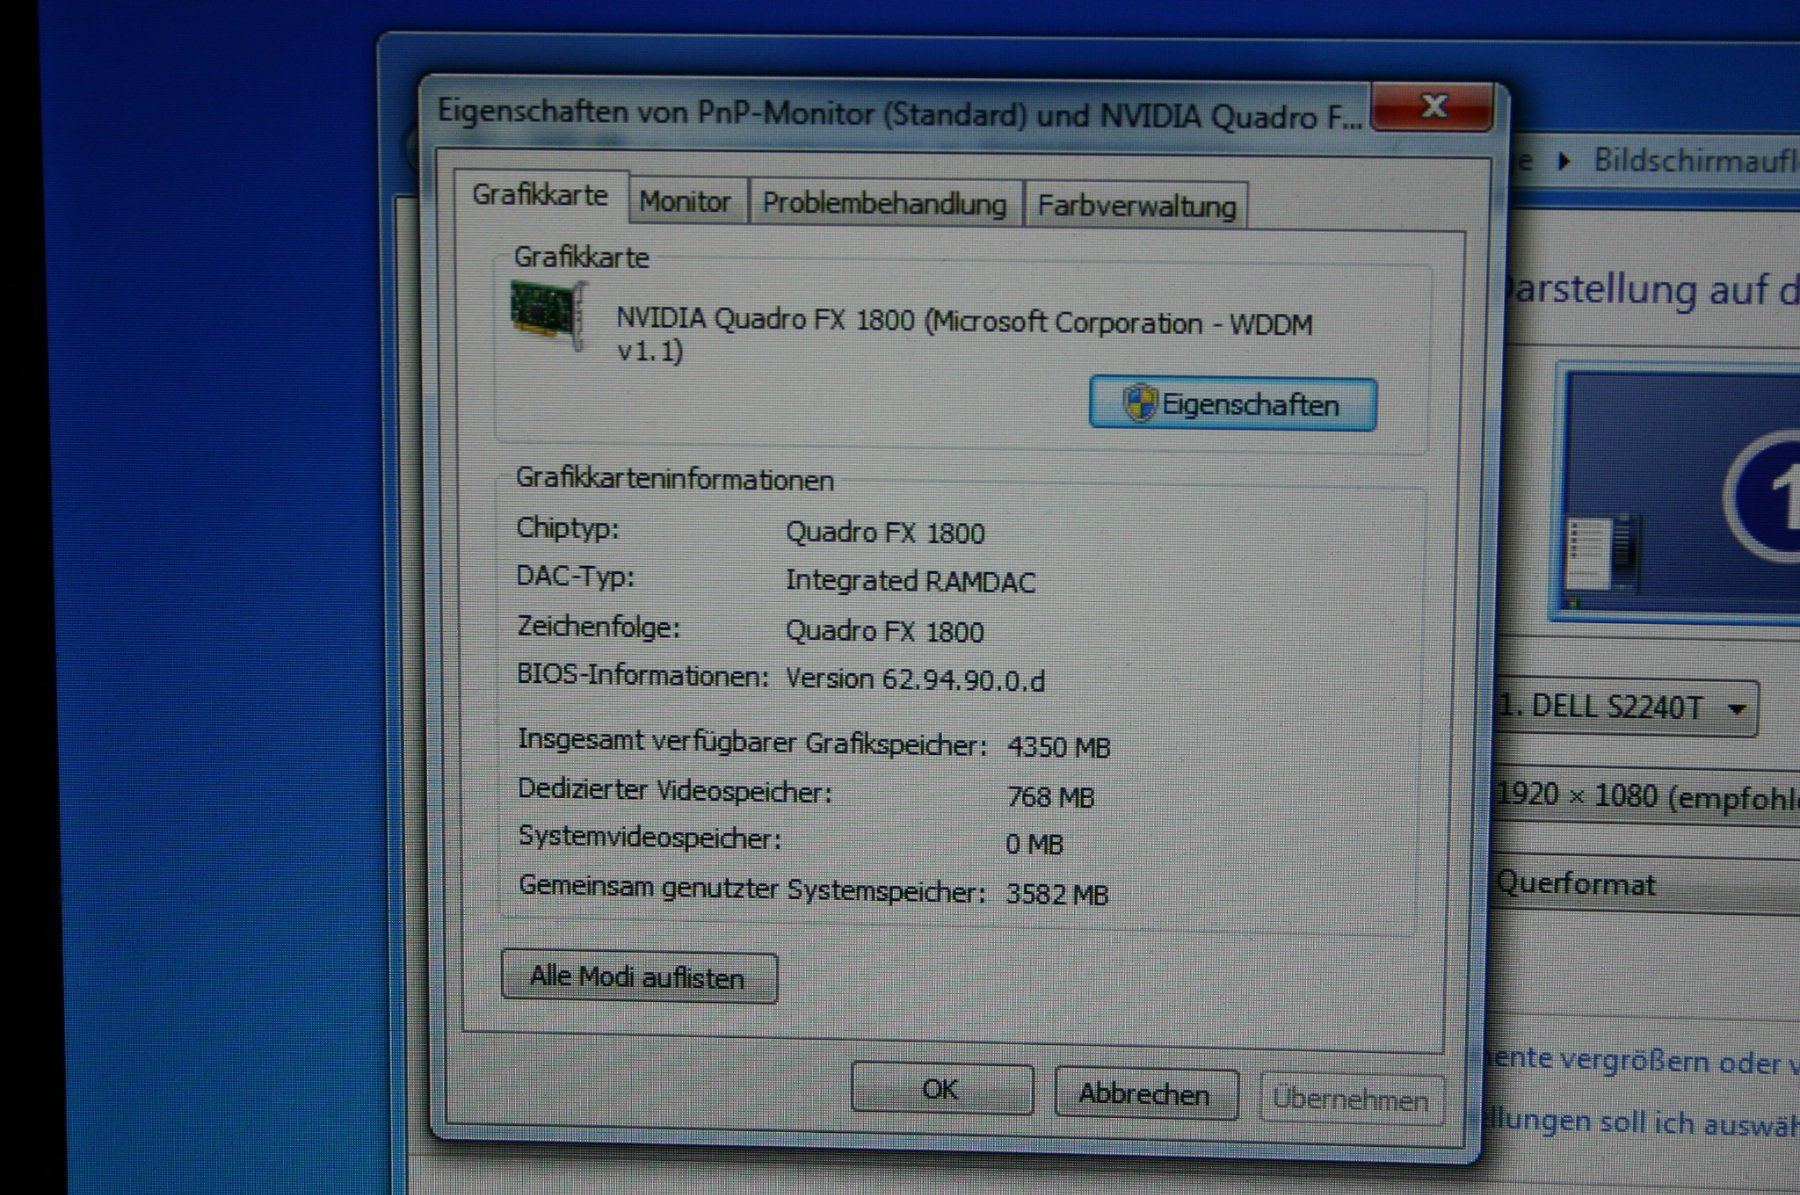Click the Integrated RAMDAC value
The image size is (1800, 1195).
pos(910,581)
